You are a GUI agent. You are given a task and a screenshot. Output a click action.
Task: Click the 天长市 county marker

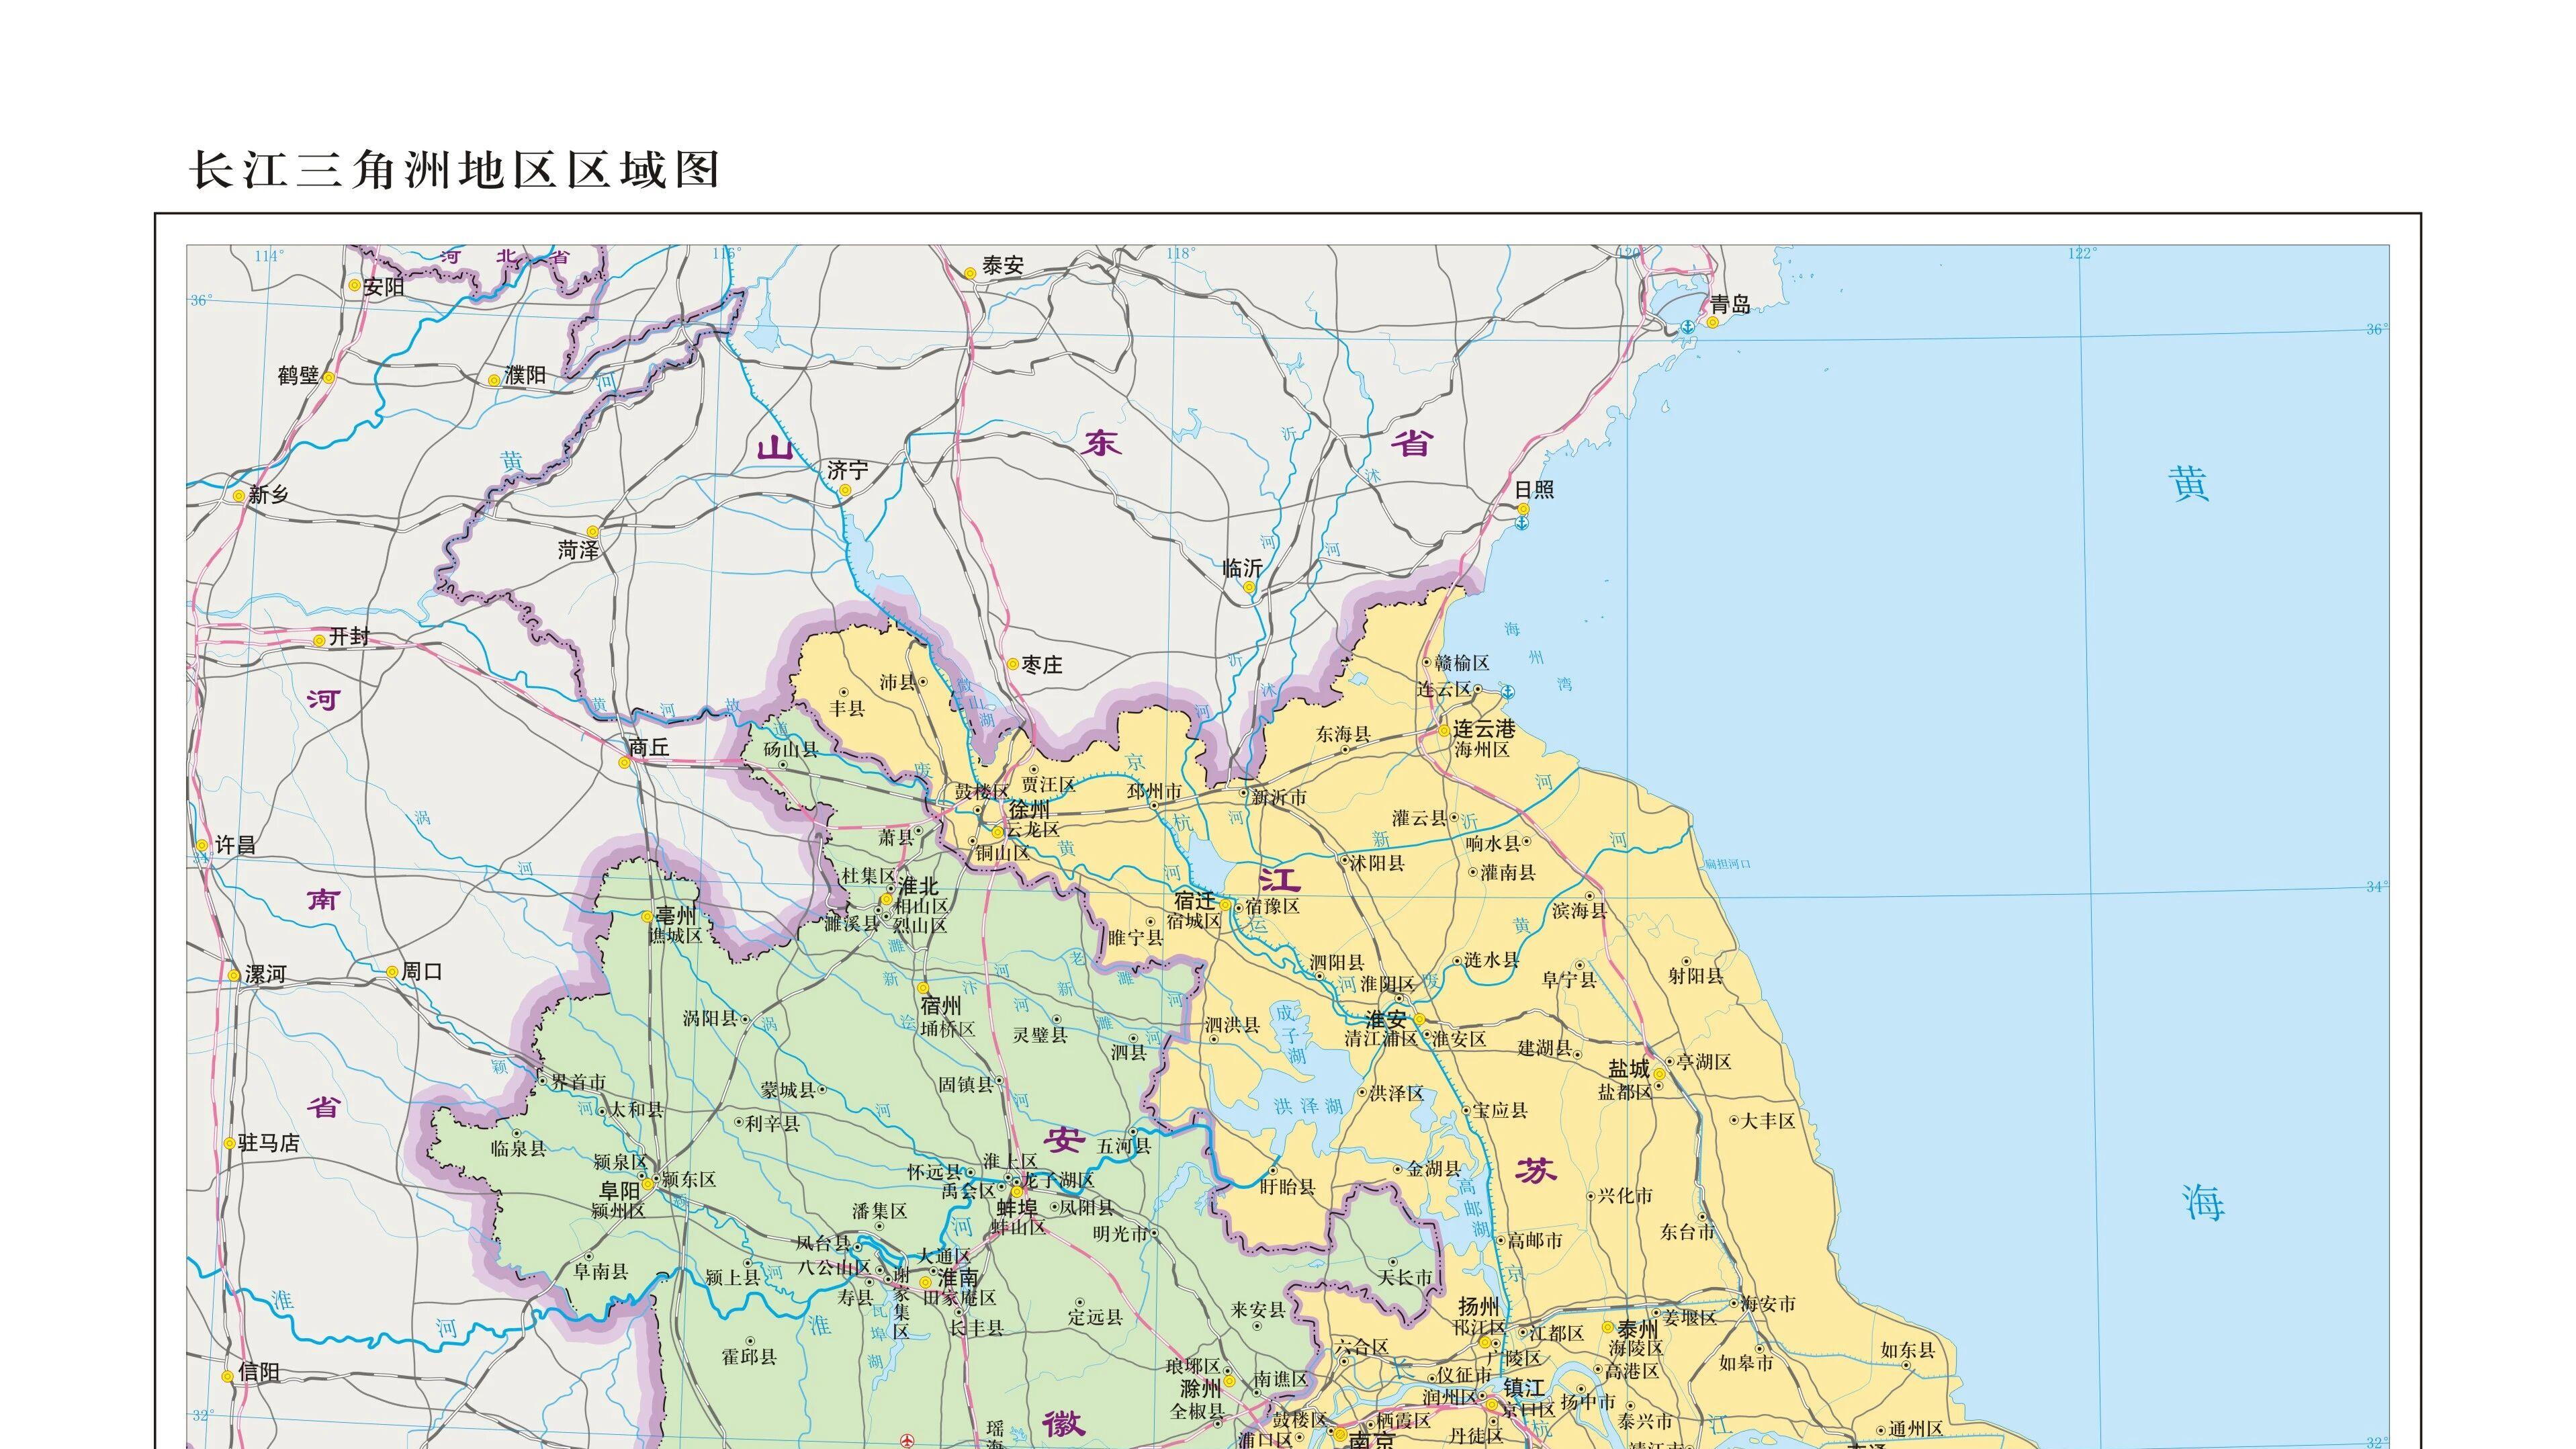coord(1393,1262)
